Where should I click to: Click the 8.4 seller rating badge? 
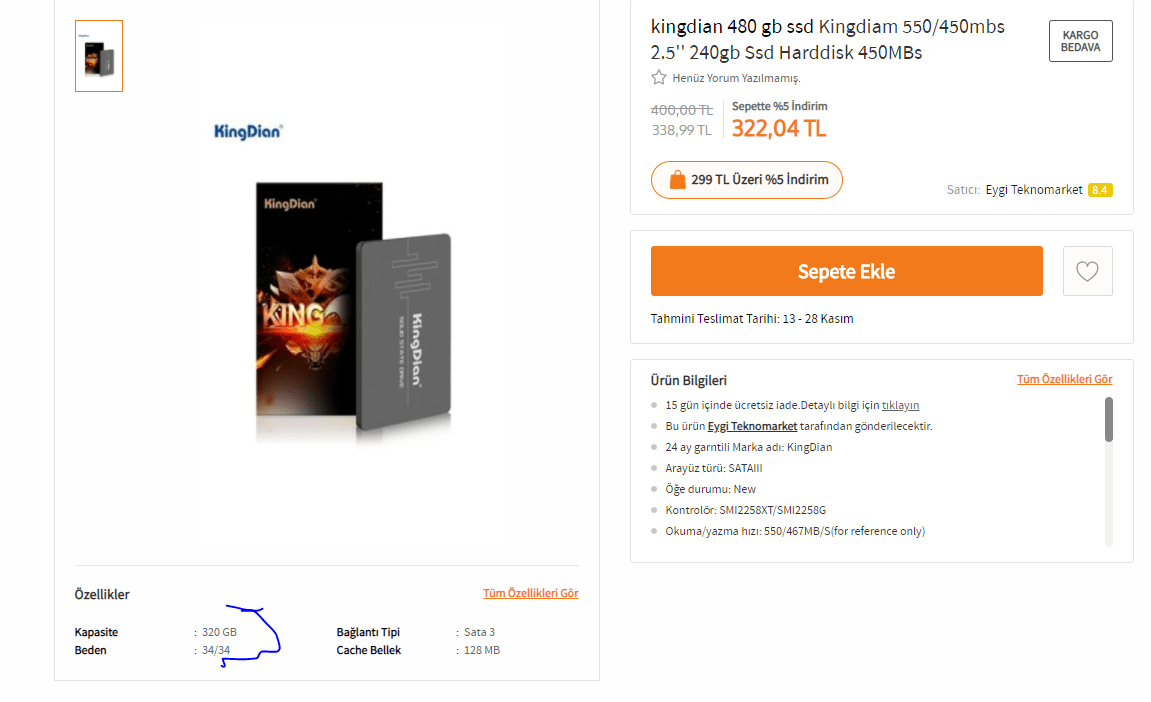(x=1100, y=190)
